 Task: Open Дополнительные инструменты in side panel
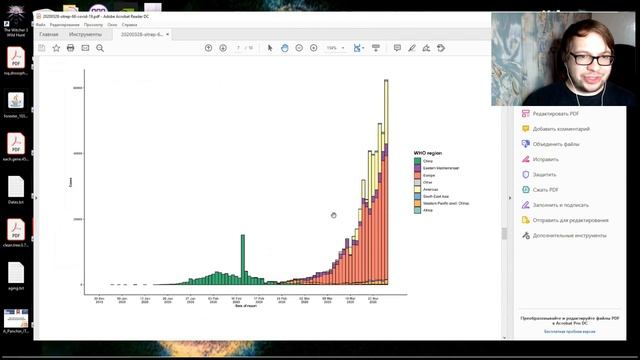[564, 236]
